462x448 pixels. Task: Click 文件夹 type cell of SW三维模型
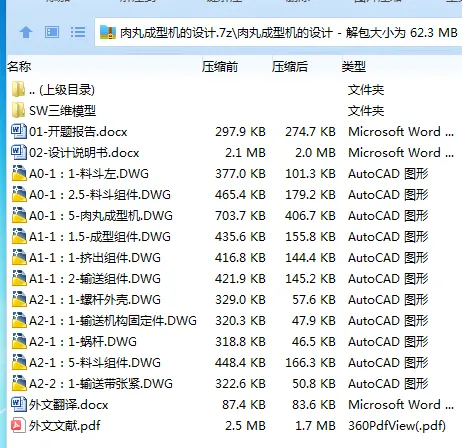[366, 111]
